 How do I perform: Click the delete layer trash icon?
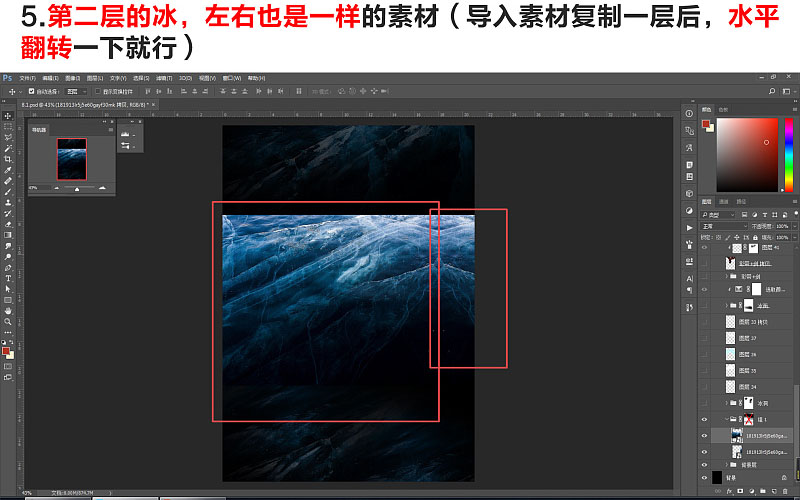click(785, 491)
